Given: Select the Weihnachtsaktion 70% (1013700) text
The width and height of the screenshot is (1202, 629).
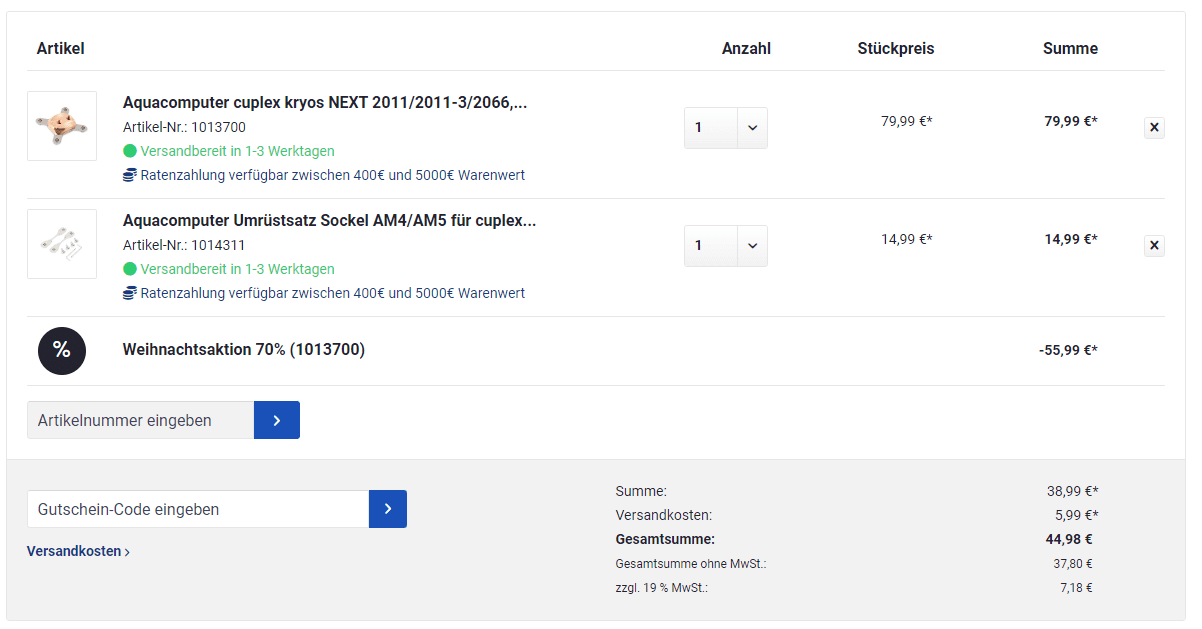Looking at the screenshot, I should click(244, 350).
